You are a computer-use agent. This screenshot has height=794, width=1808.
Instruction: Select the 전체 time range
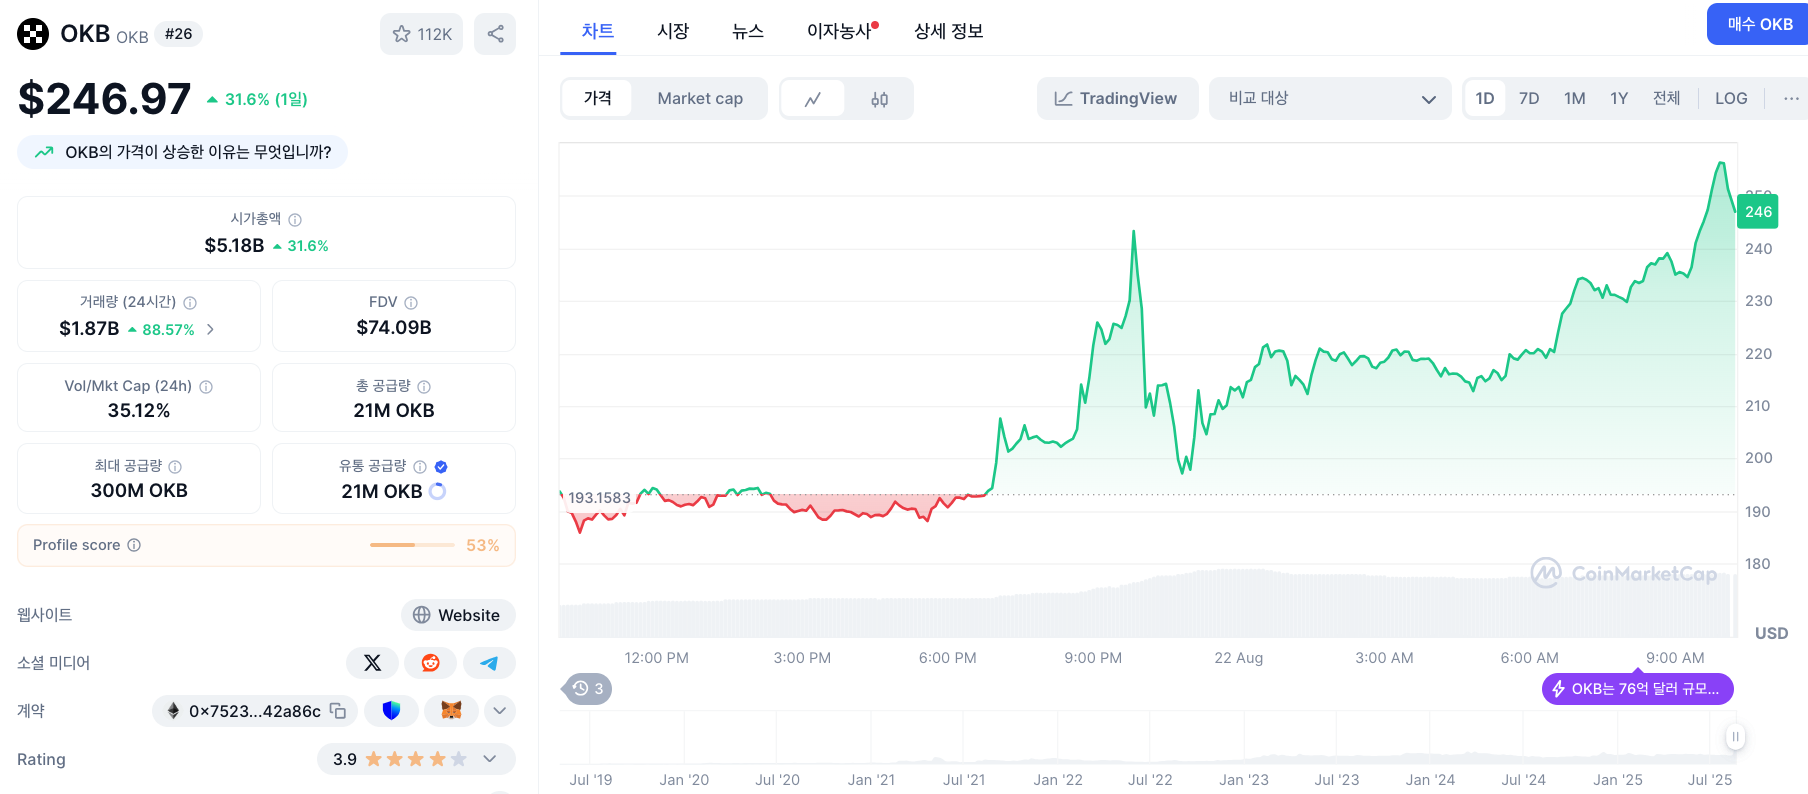click(x=1666, y=98)
